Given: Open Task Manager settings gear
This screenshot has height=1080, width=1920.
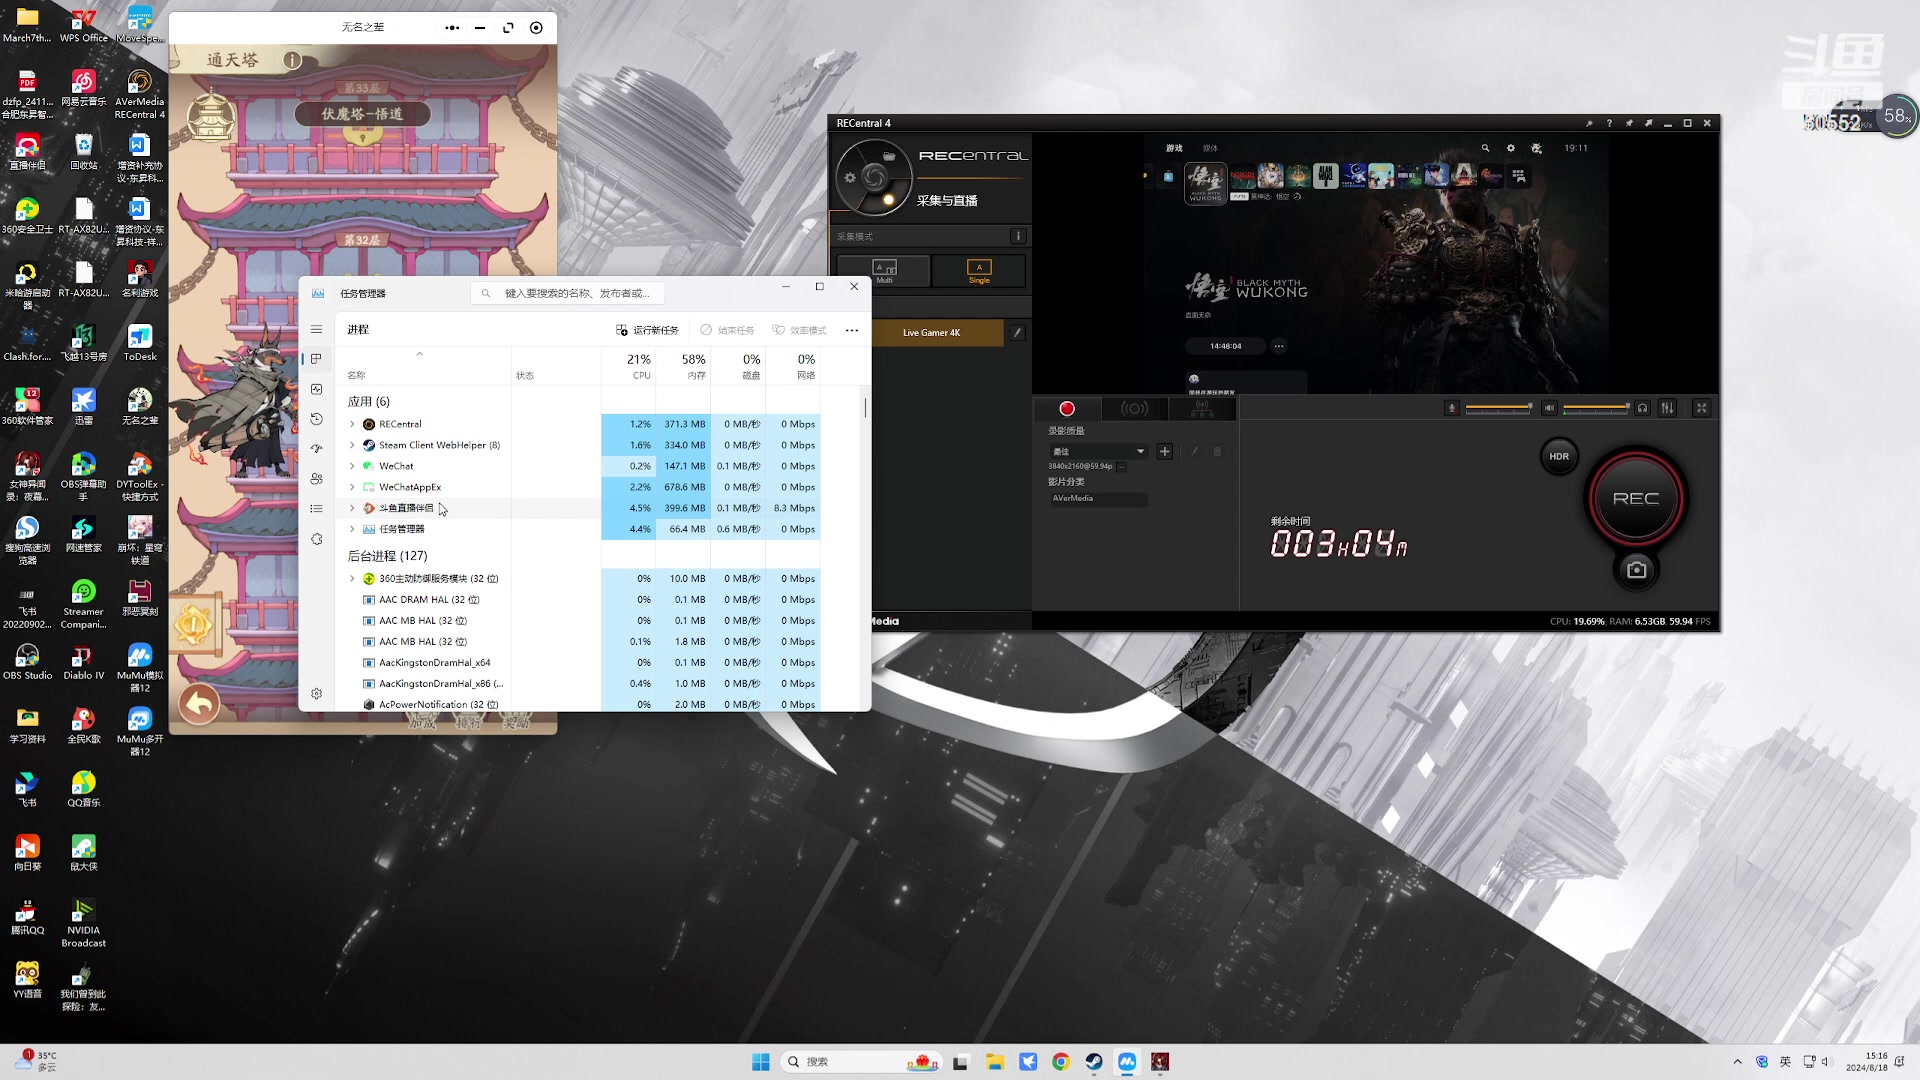Looking at the screenshot, I should click(316, 693).
